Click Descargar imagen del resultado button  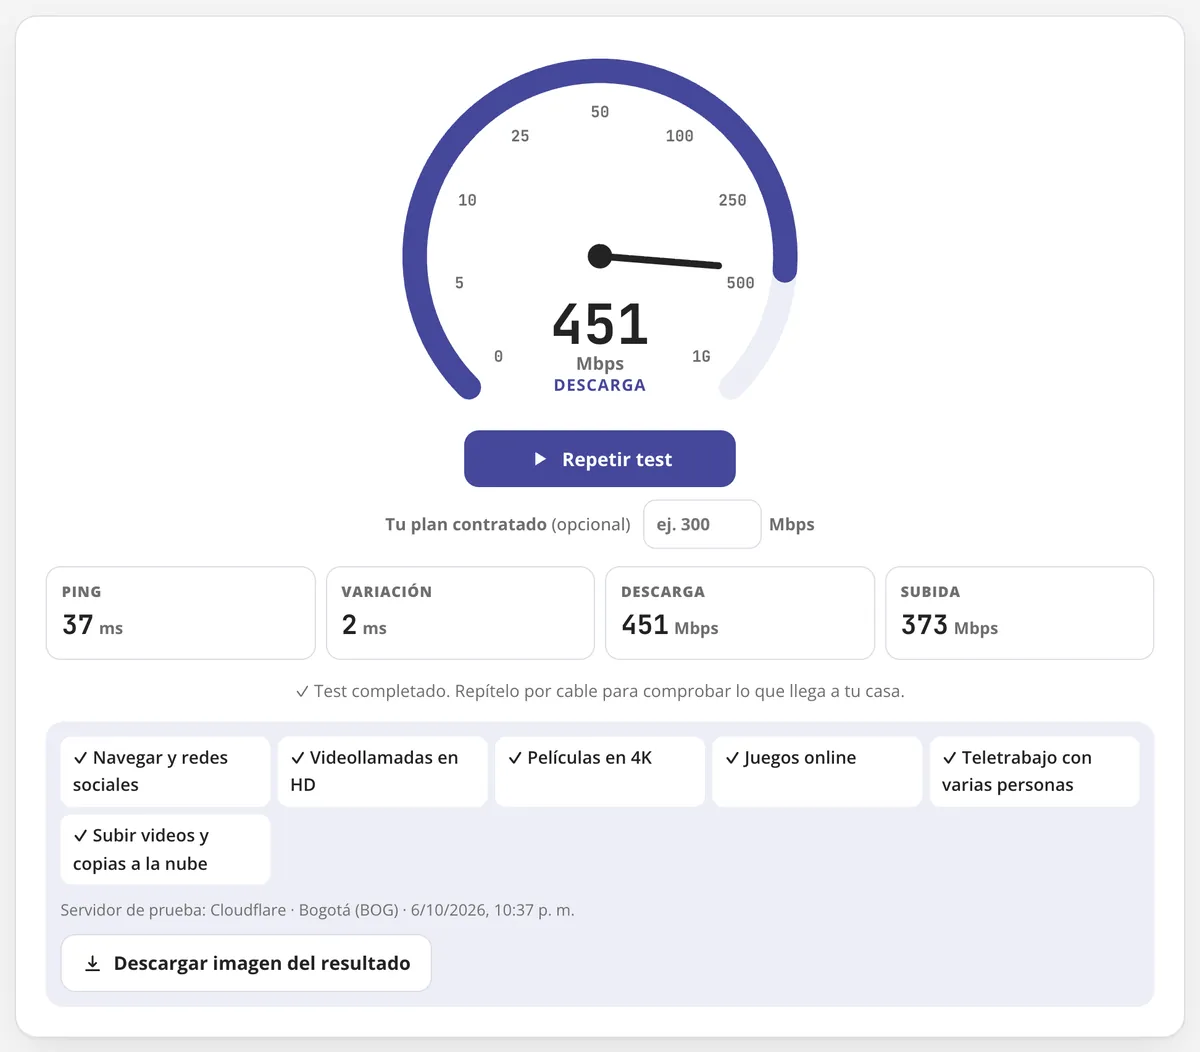[246, 963]
